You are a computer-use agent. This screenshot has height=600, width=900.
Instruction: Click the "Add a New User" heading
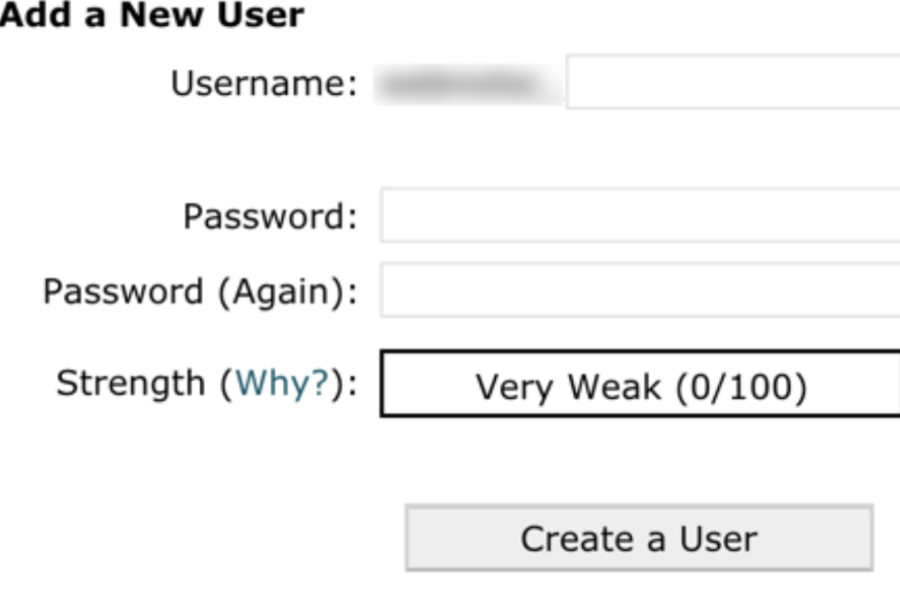point(150,15)
